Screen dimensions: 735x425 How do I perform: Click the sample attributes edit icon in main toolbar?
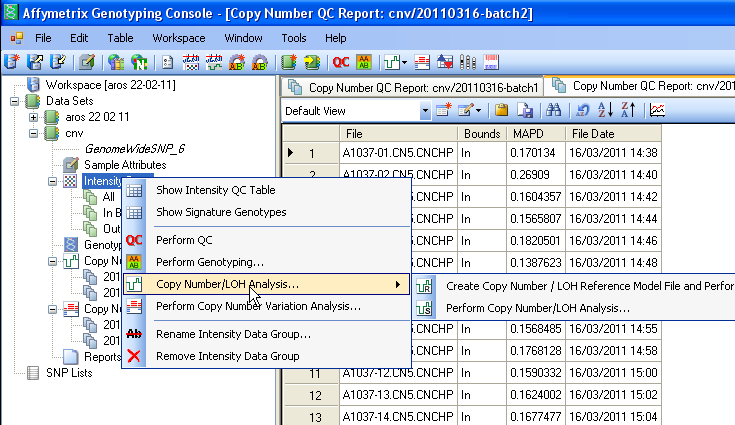click(x=87, y=62)
